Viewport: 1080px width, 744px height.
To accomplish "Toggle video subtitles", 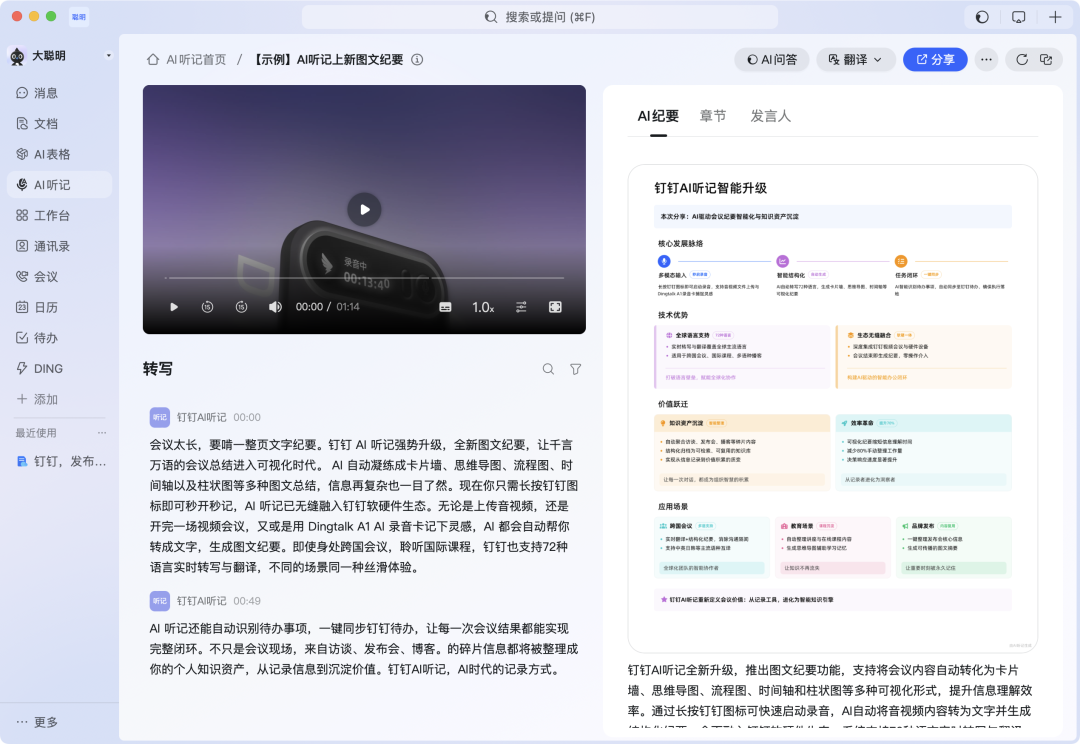I will pos(446,307).
